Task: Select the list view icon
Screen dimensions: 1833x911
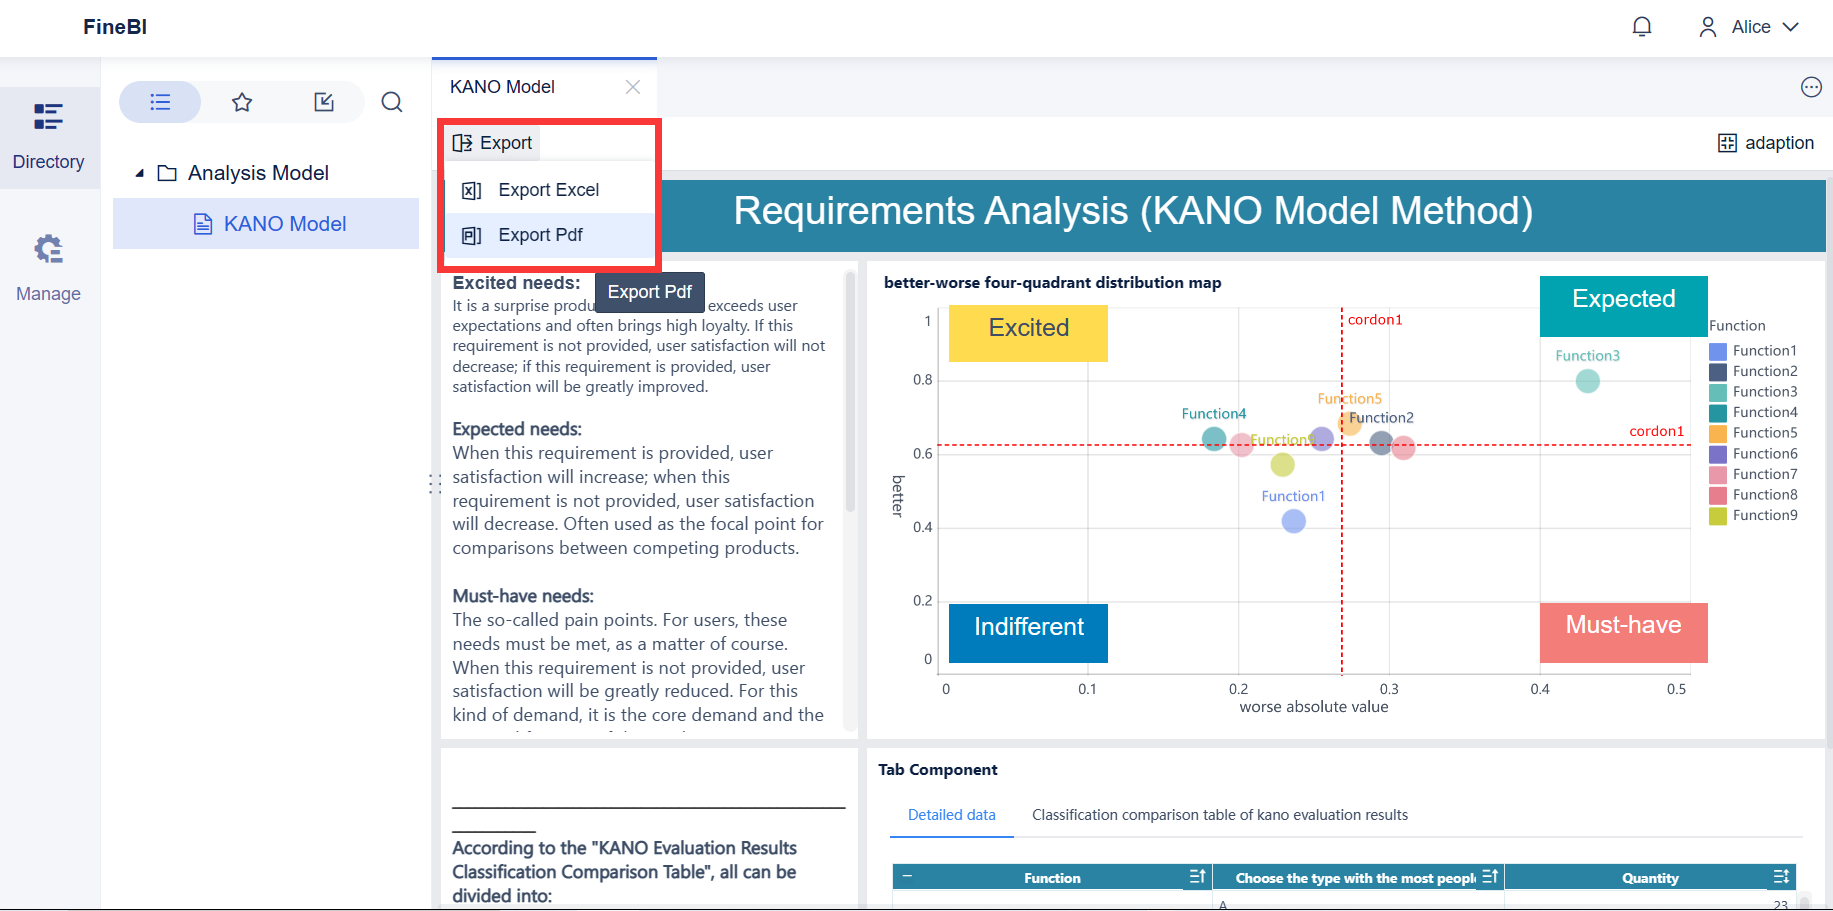Action: [x=160, y=102]
